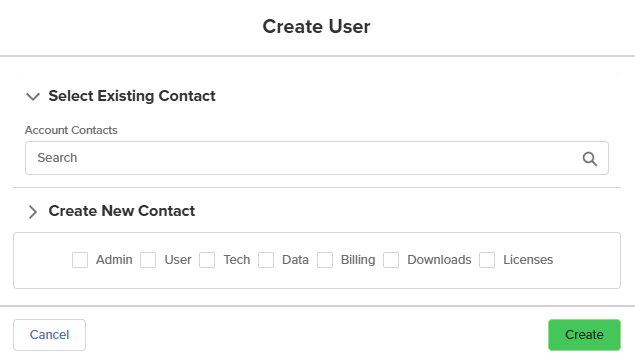Click the Select Existing Contact heading

(132, 96)
